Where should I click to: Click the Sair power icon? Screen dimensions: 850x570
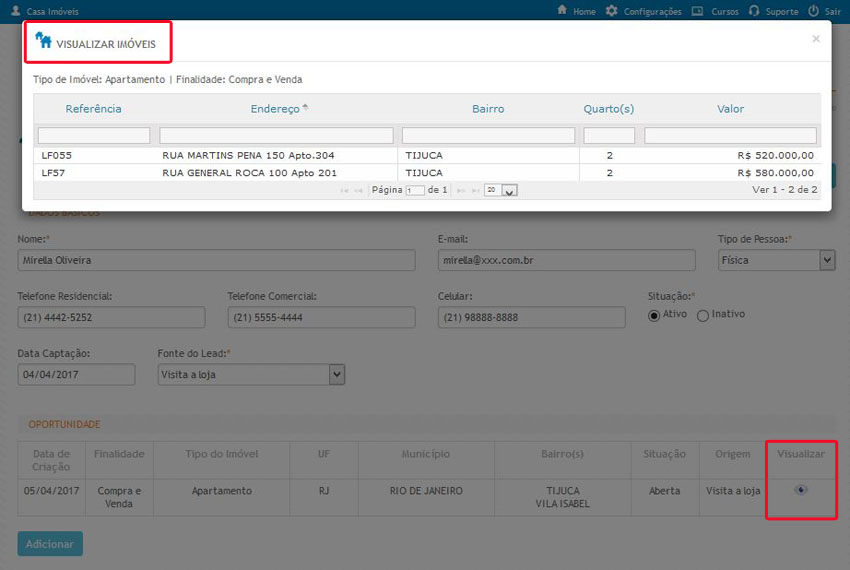pyautogui.click(x=813, y=11)
